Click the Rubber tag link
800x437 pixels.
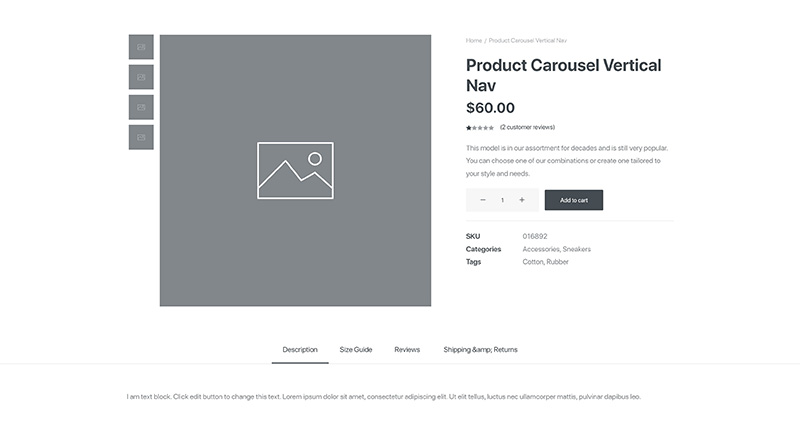click(557, 262)
